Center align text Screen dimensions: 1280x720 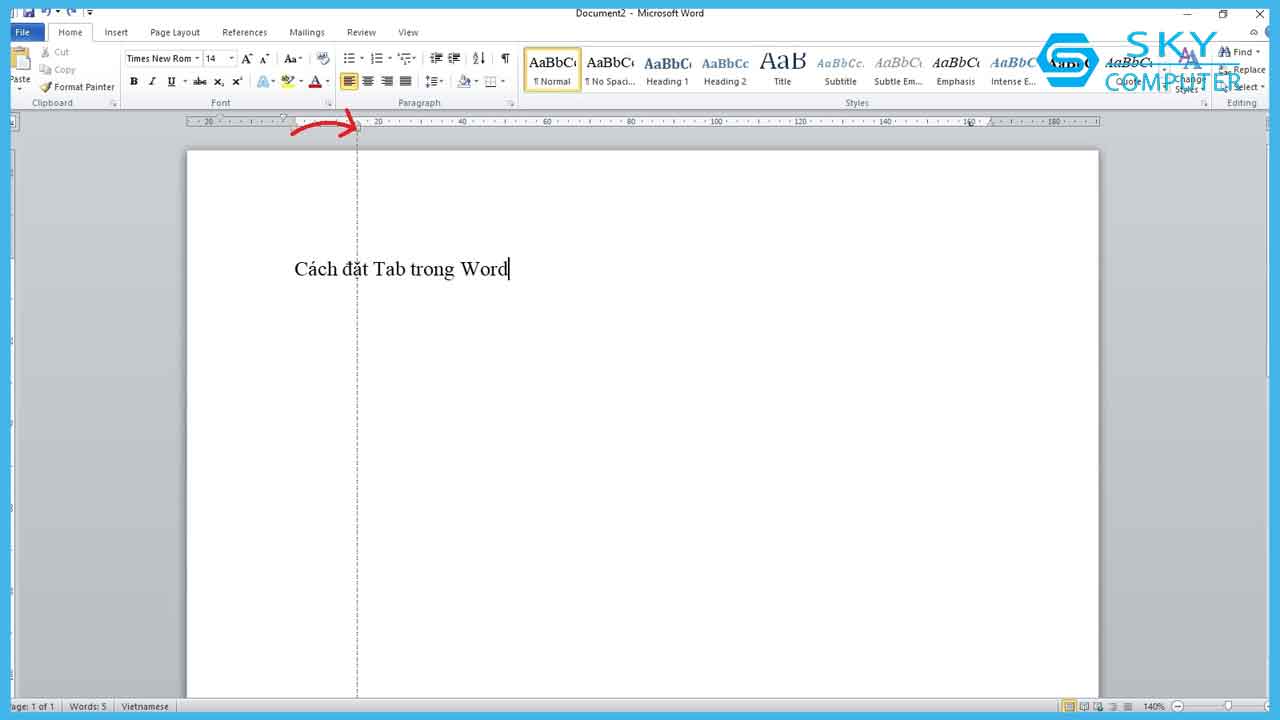368,82
